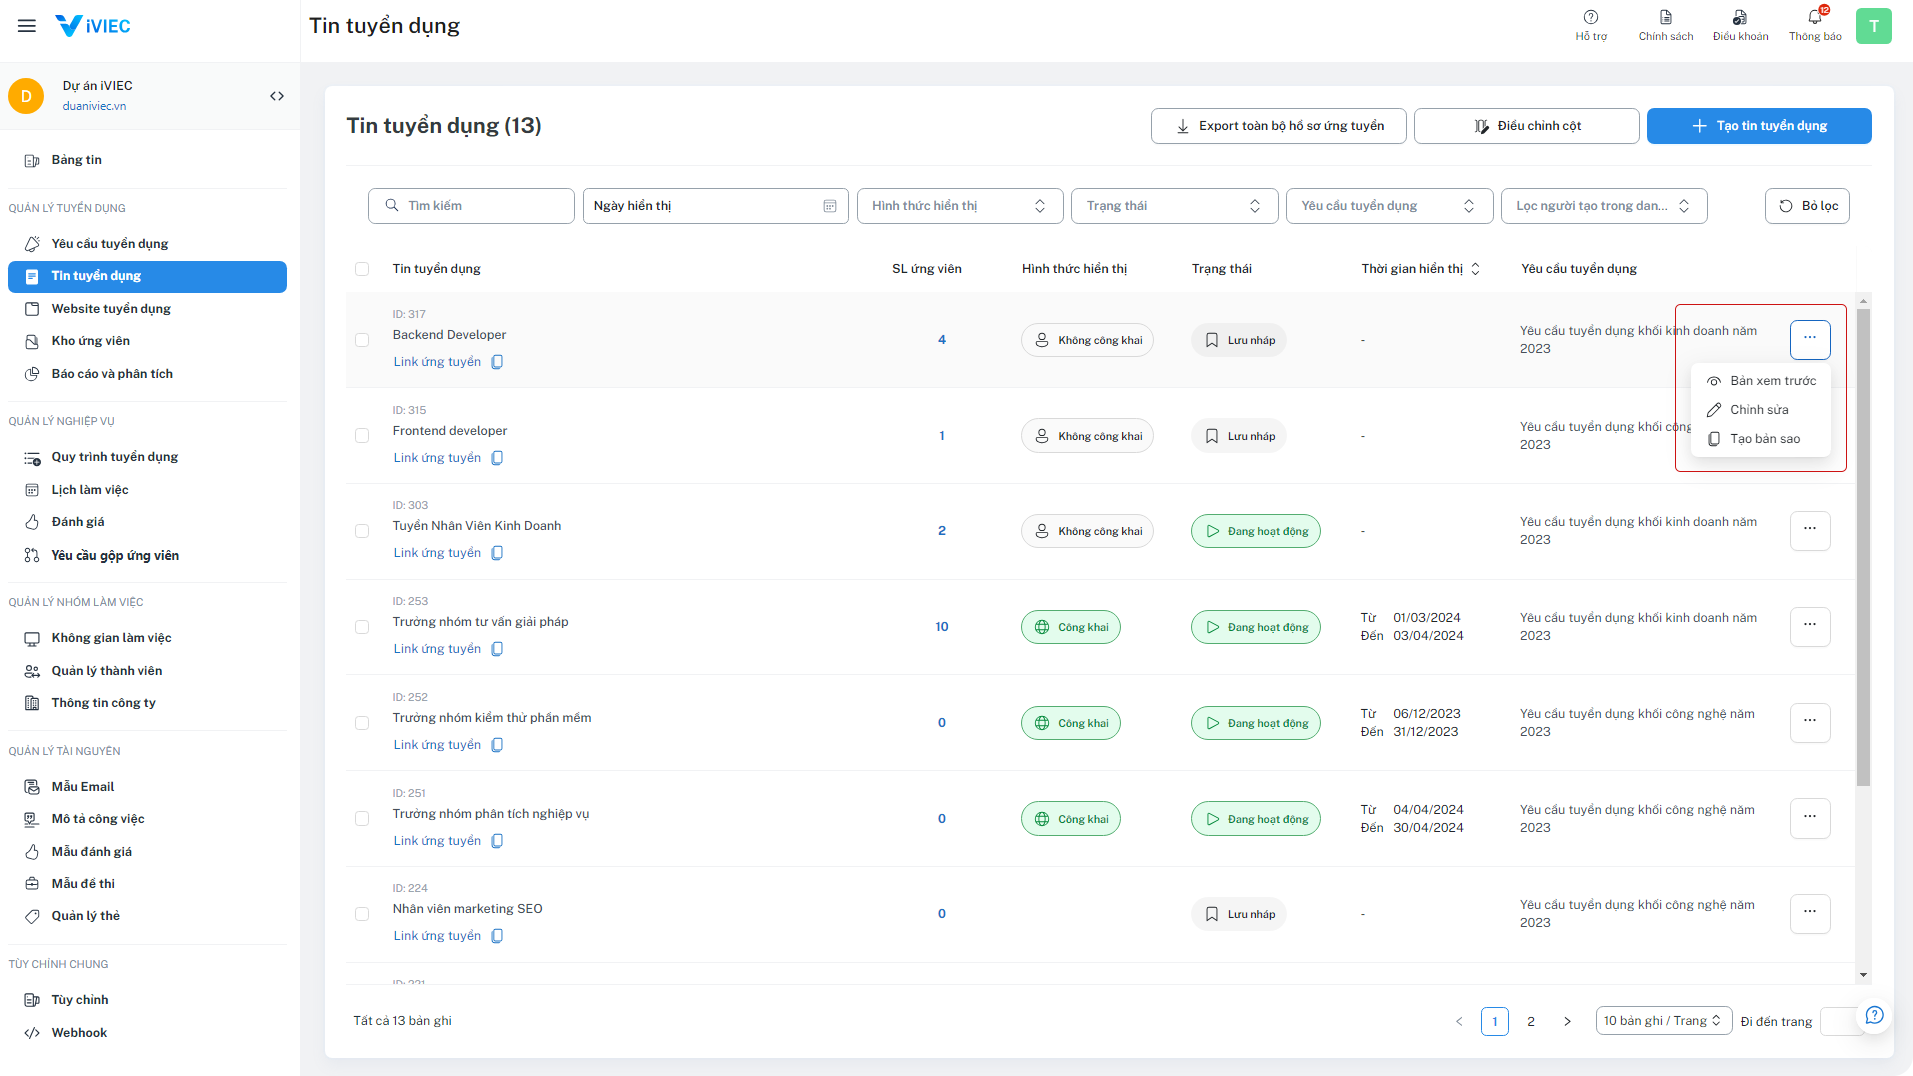Open the 10 bản ghi / Trang selector
1913x1076 pixels.
[x=1663, y=1021]
